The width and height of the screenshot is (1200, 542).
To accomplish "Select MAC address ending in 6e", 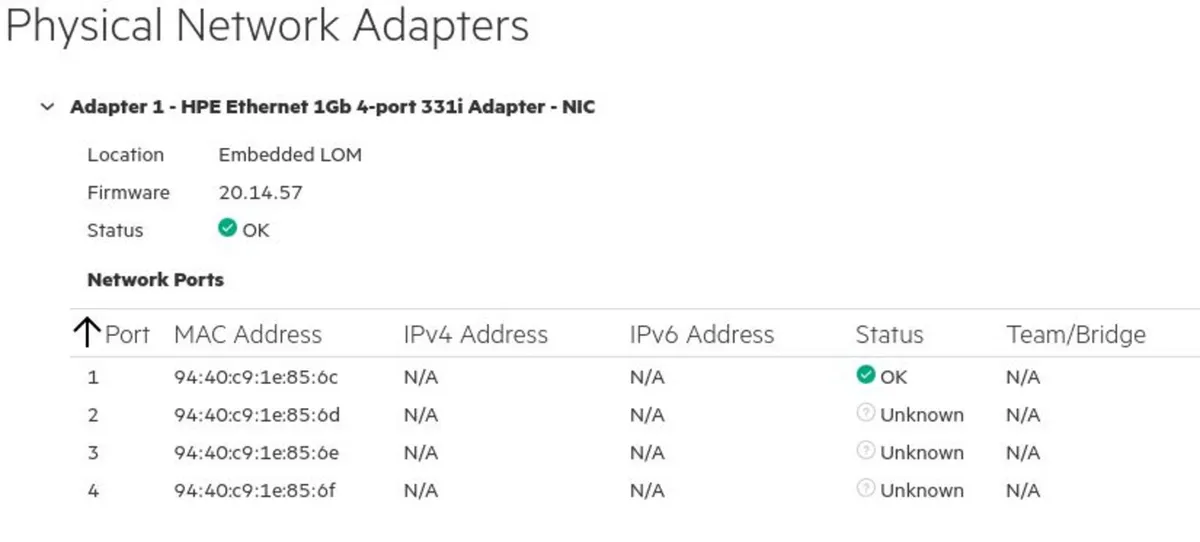I will coord(256,453).
